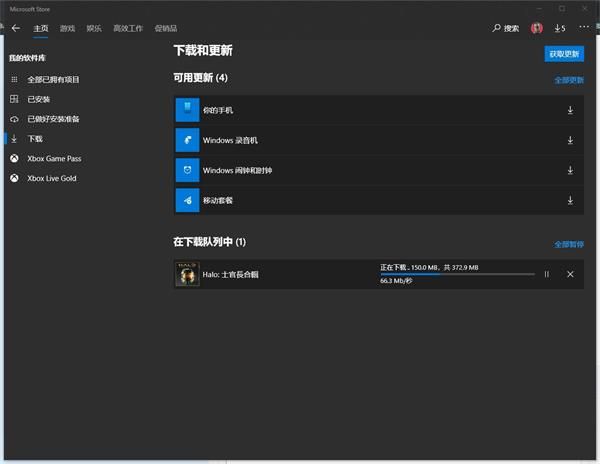Open the downloads indicator showing 5

point(560,28)
